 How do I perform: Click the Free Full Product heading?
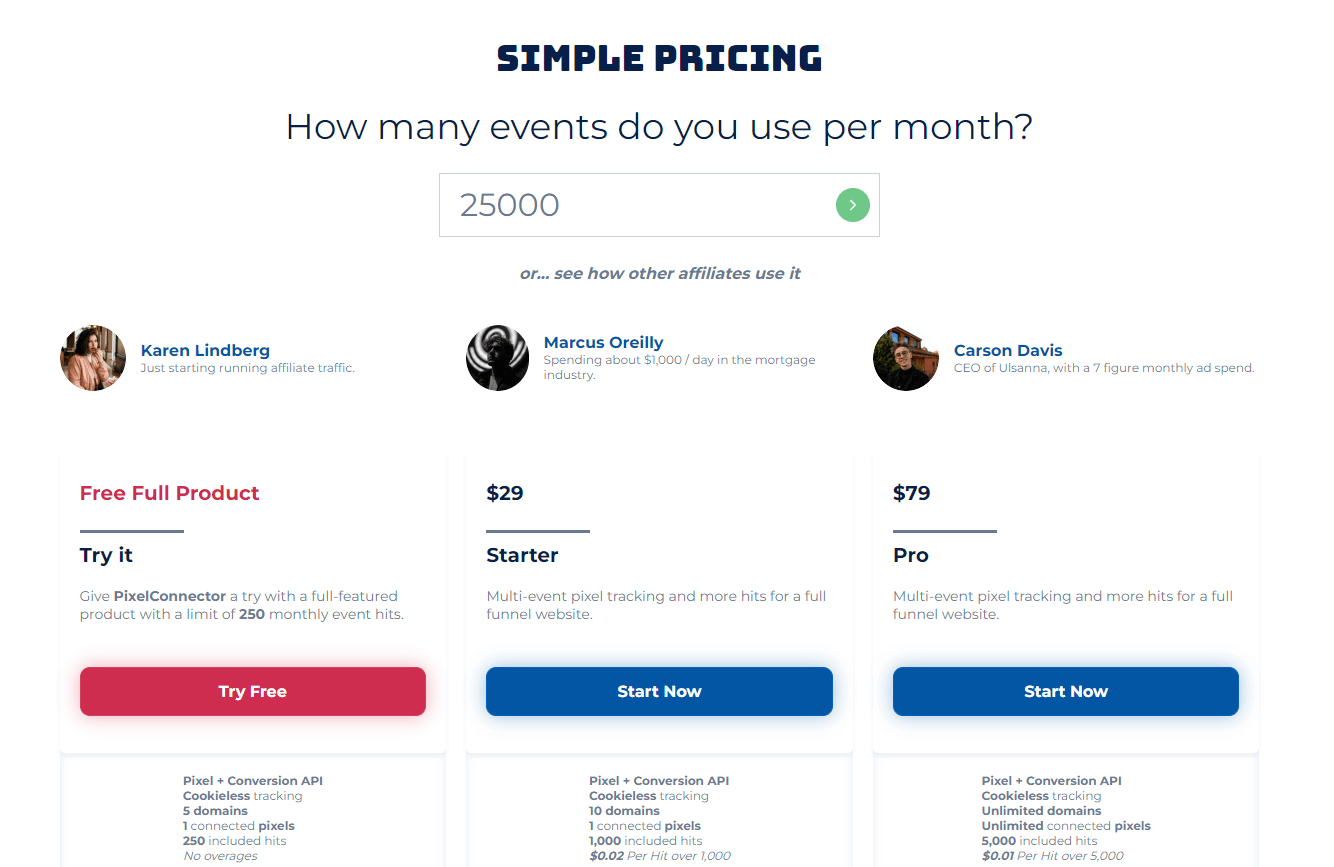click(x=169, y=493)
